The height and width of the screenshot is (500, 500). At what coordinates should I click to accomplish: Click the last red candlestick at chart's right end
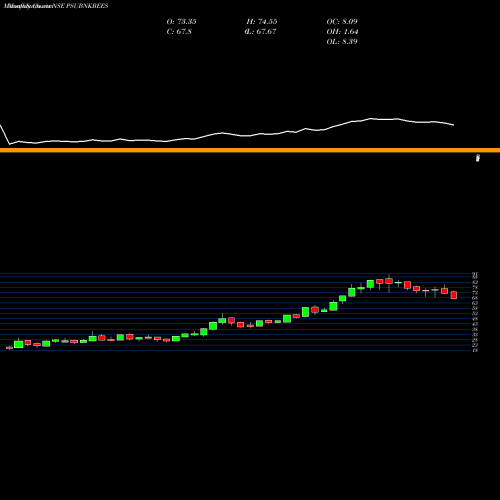454,295
